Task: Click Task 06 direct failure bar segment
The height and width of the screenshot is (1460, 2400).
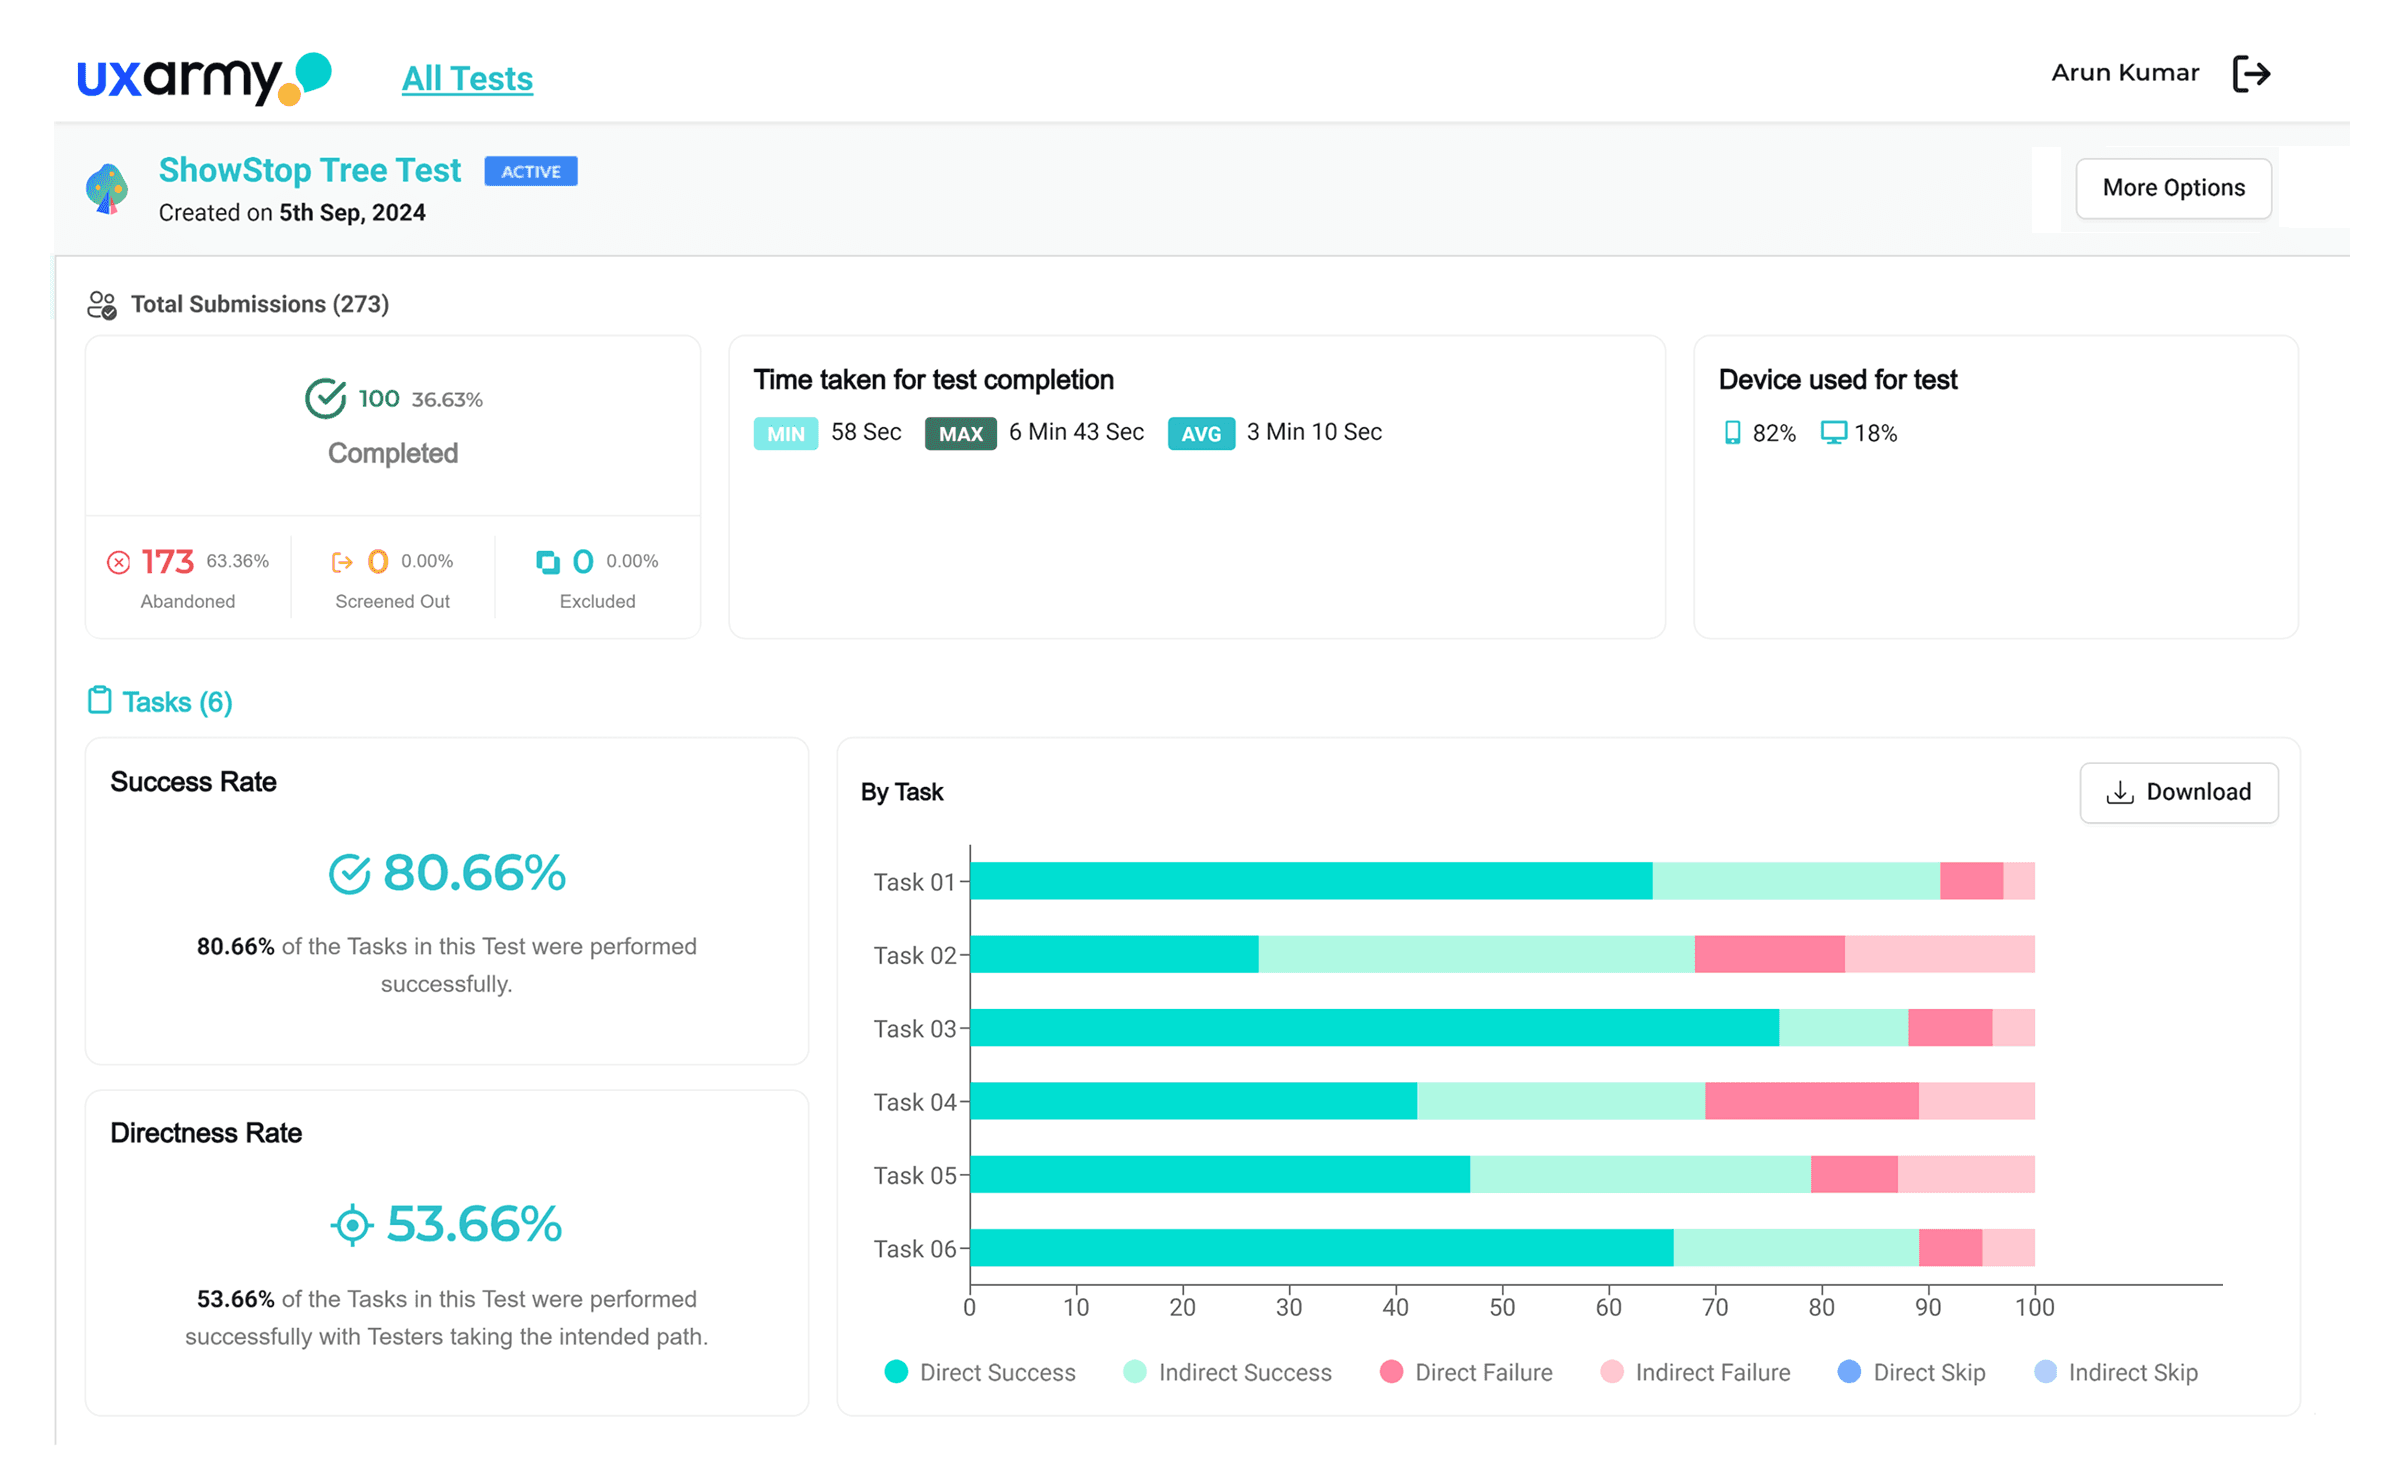Action: click(x=1950, y=1248)
